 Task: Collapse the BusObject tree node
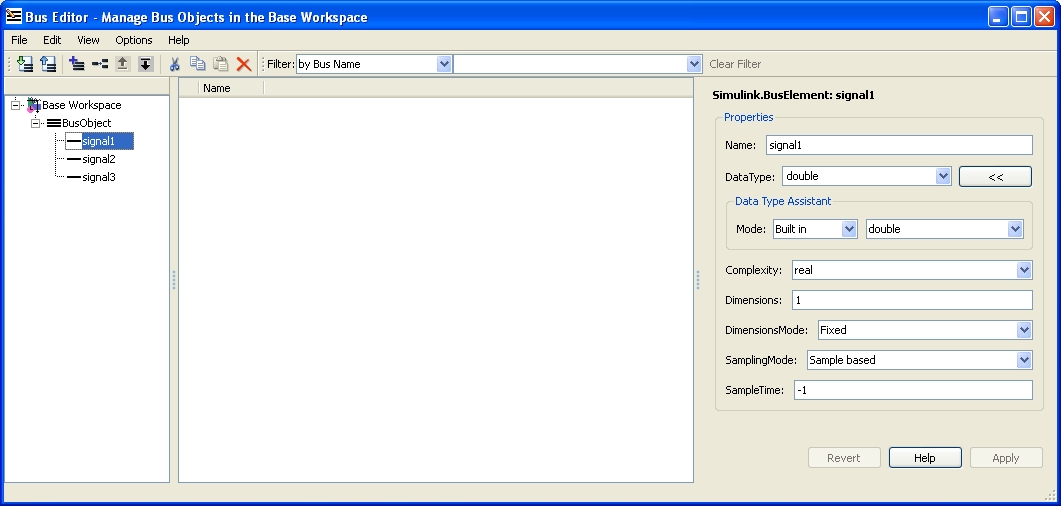[36, 123]
